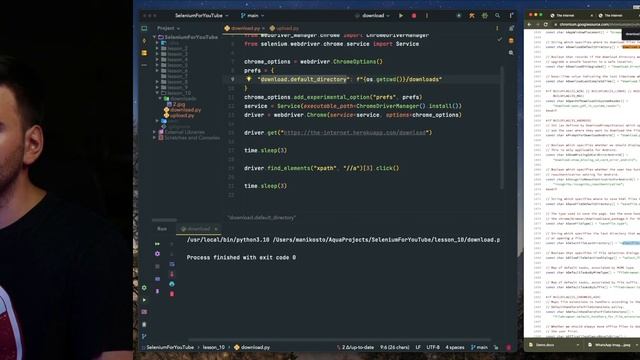
Task: Go back in the Chrome window
Action: click(529, 24)
